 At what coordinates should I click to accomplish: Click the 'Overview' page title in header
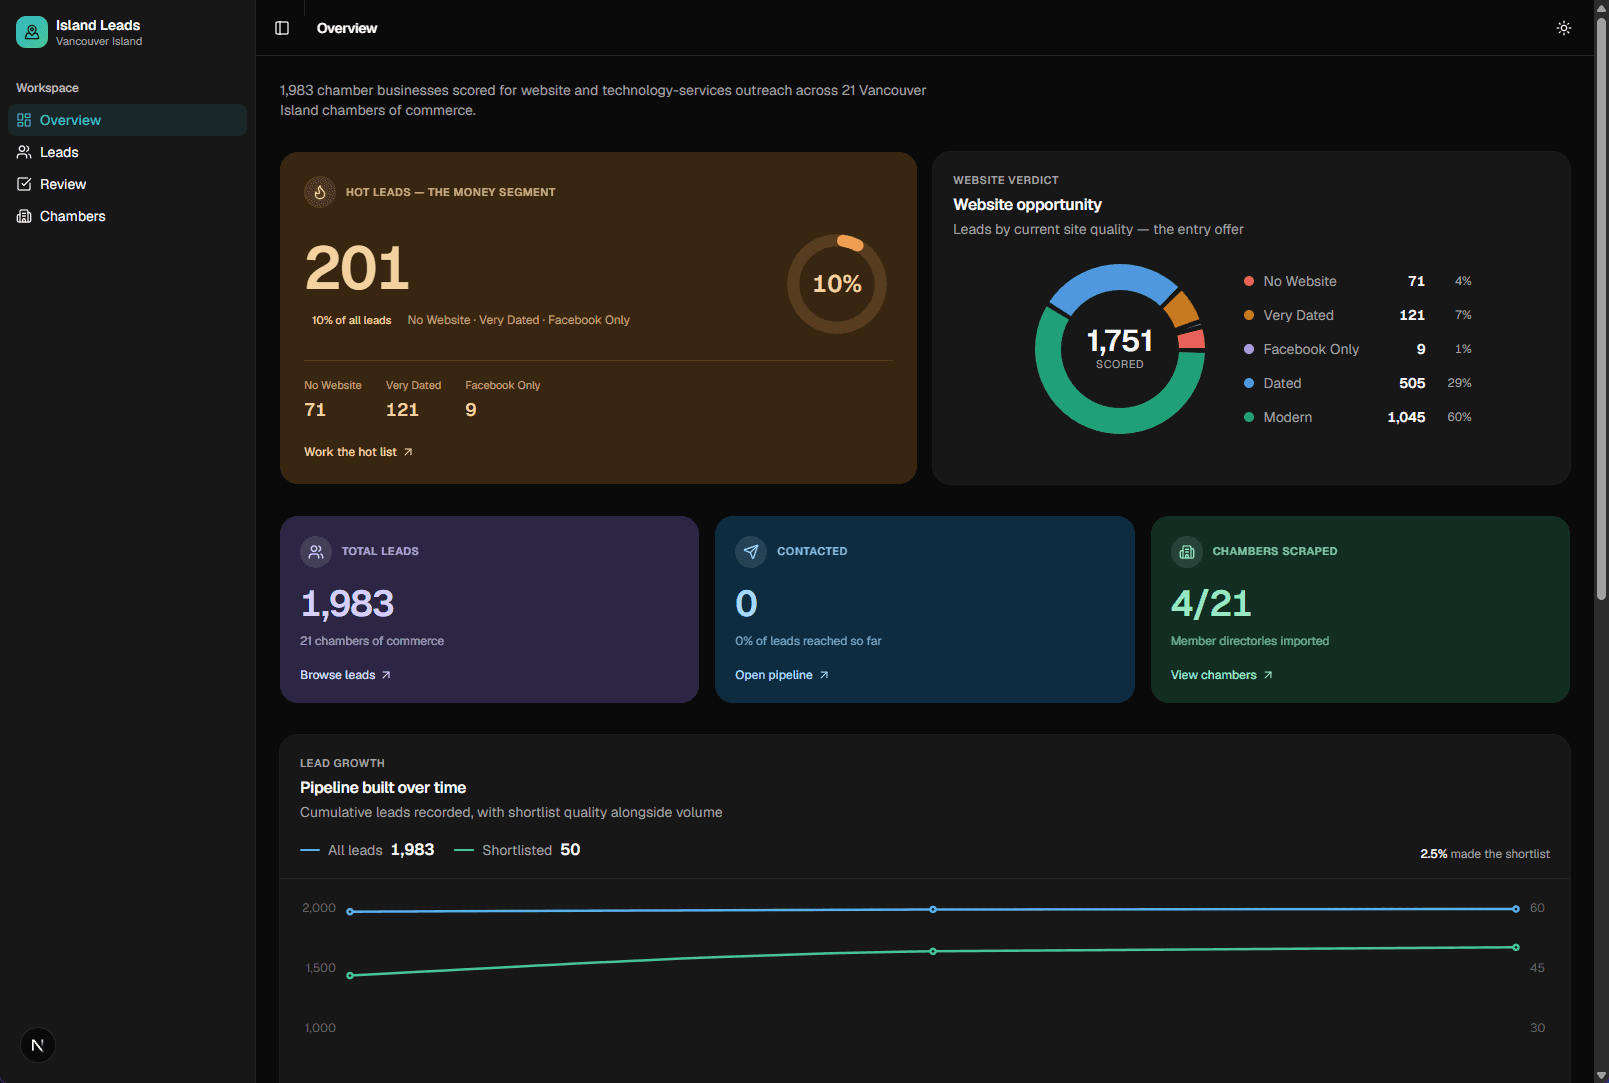pos(347,28)
